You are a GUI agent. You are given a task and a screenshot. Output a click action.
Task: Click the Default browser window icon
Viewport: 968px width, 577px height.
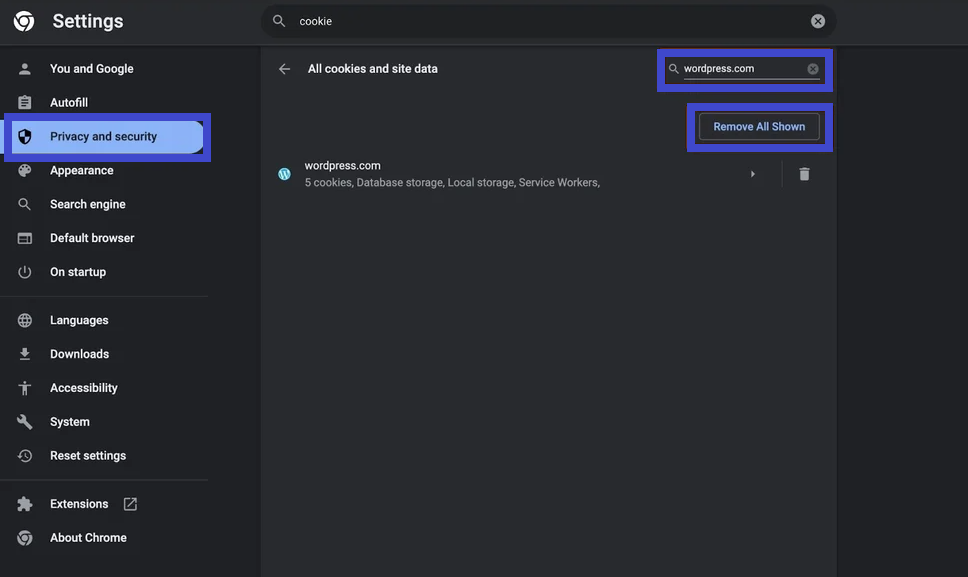[x=25, y=238]
